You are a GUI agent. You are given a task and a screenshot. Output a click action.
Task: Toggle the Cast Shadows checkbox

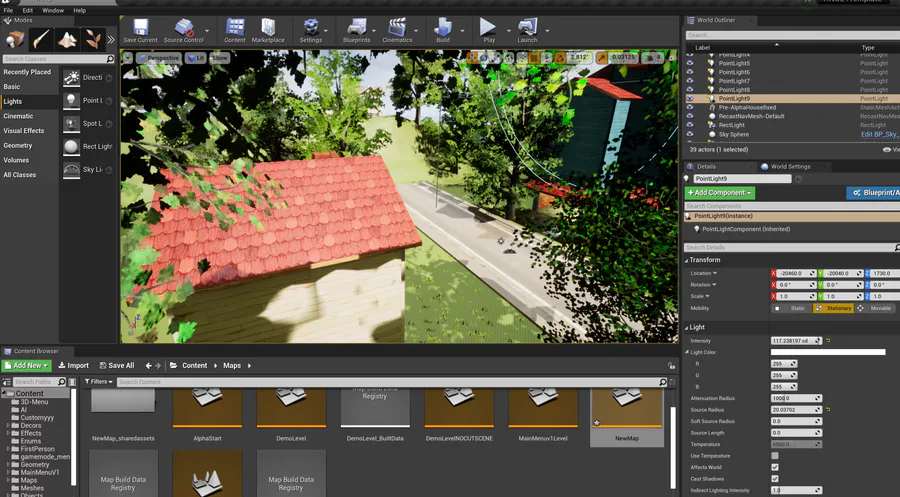click(775, 479)
